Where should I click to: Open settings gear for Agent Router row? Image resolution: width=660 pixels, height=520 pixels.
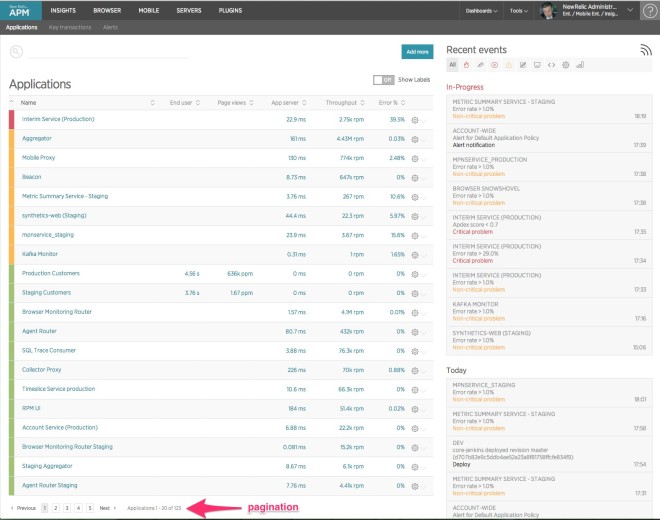tap(415, 332)
